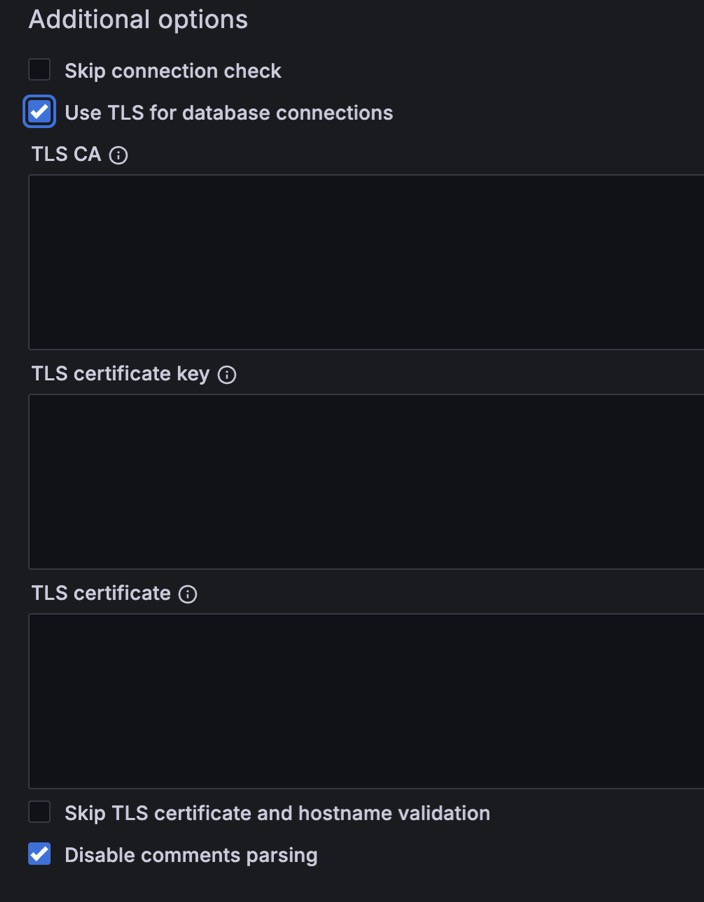Select 'Skip TLS certificate and hostname validation' text

277,813
